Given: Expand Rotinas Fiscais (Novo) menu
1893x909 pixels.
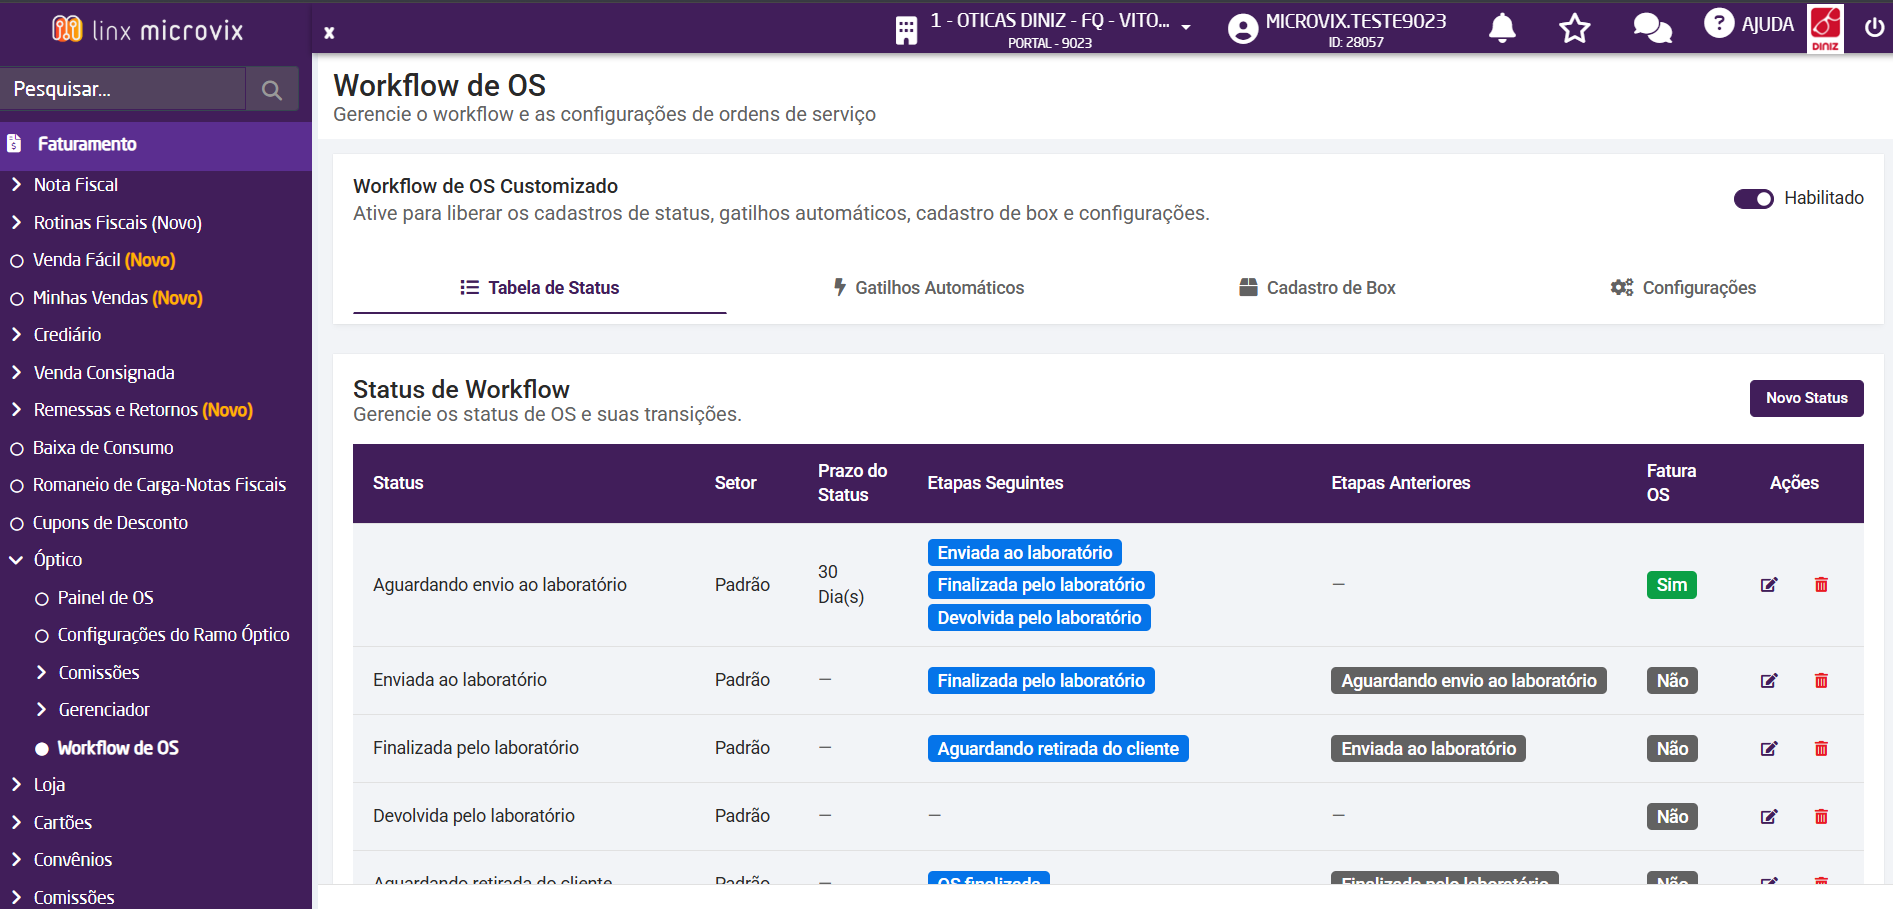Looking at the screenshot, I should click(x=16, y=222).
